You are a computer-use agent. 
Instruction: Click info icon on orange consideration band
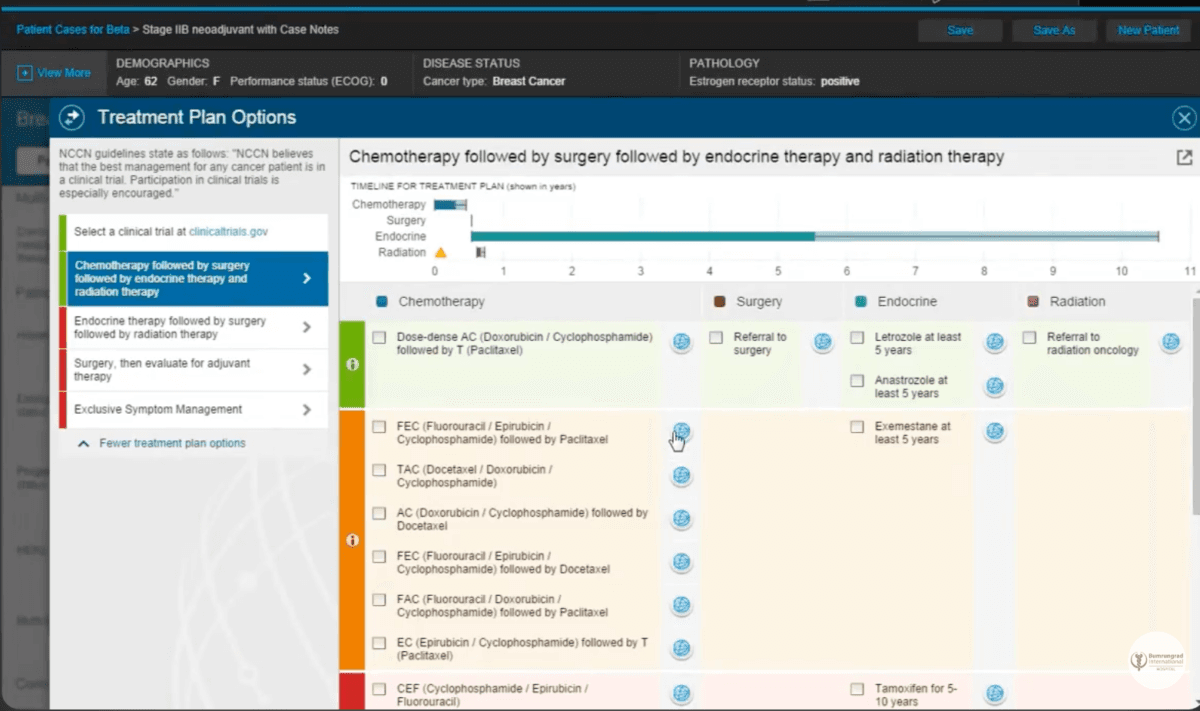pyautogui.click(x=352, y=540)
